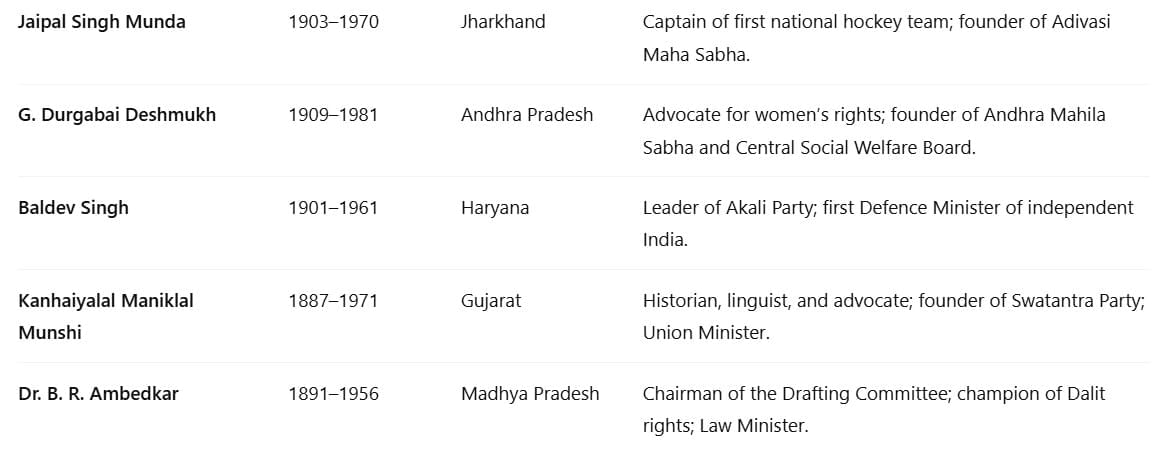Viewport: 1158px width, 450px height.
Task: Click the Madhya Pradesh cell
Action: [530, 395]
